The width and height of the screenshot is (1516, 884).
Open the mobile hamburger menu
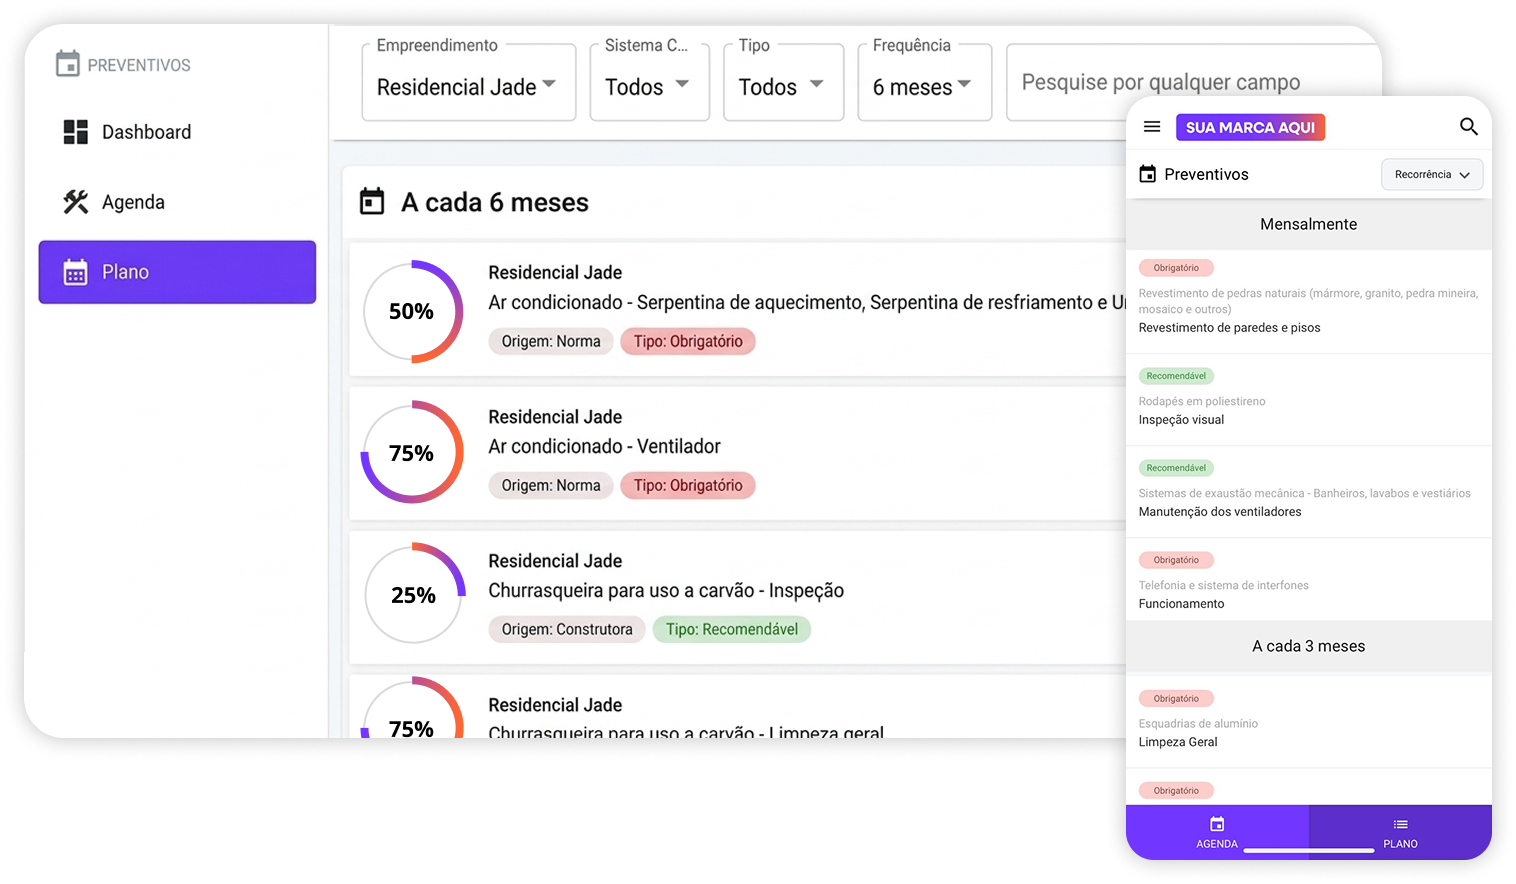(1152, 127)
